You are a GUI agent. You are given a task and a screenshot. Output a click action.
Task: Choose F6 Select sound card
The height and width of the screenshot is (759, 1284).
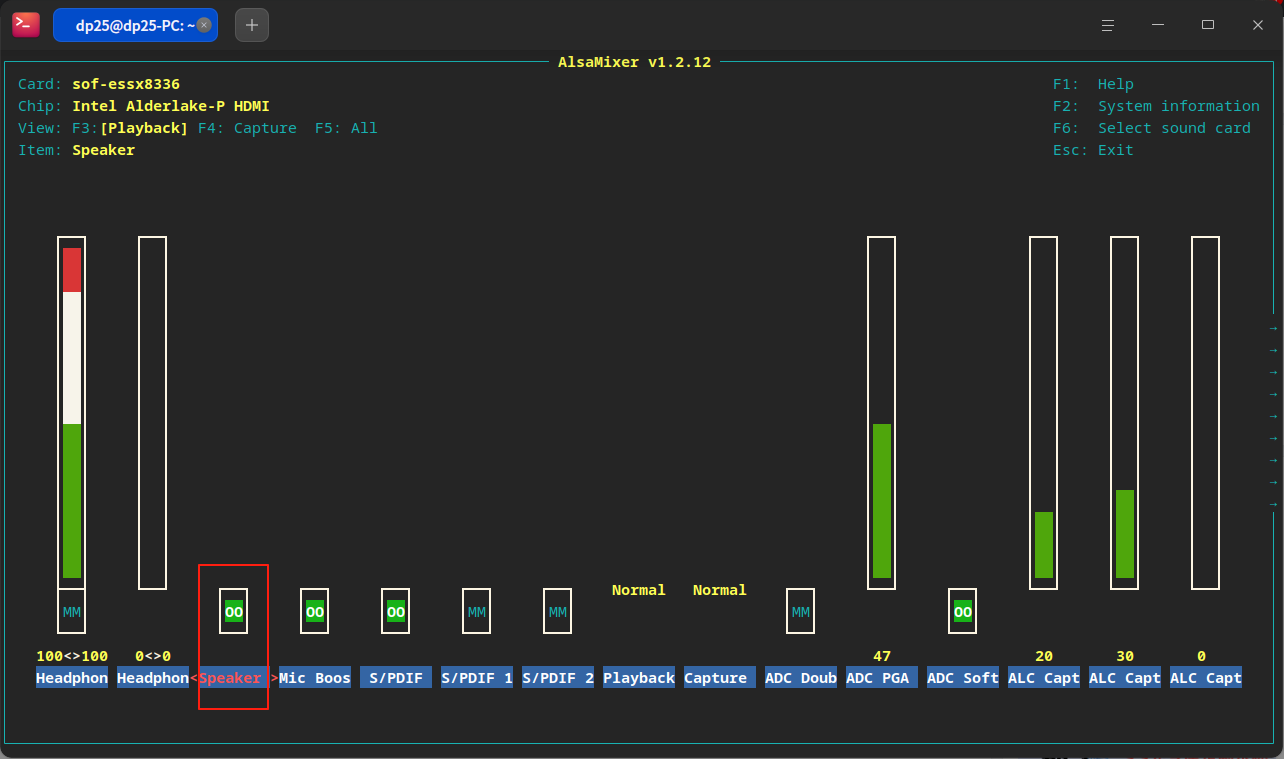1152,128
